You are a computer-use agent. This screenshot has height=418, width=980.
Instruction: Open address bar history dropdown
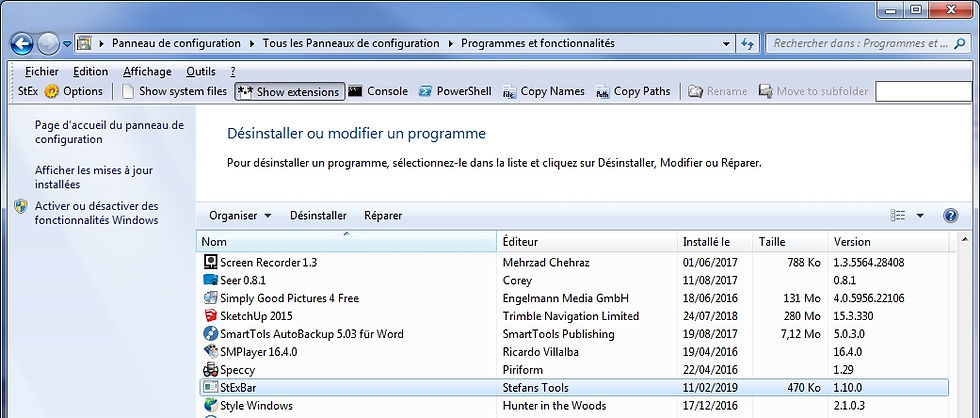[x=726, y=44]
